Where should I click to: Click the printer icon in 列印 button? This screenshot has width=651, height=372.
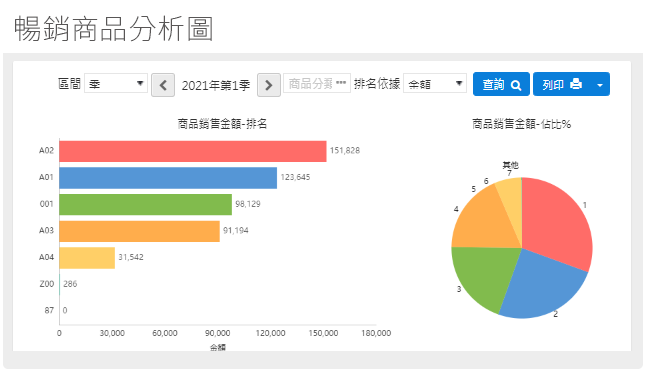click(x=576, y=84)
